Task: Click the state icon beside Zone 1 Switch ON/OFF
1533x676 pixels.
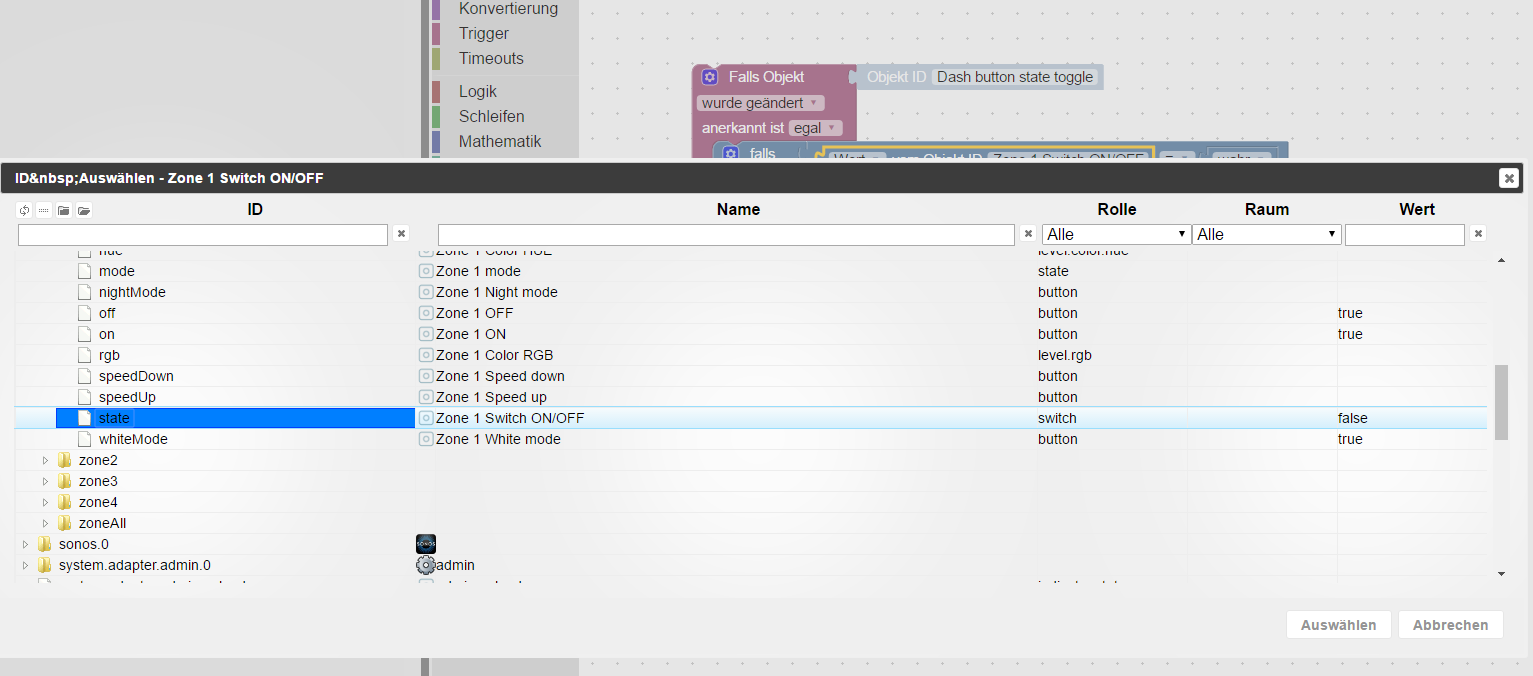Action: click(x=426, y=418)
